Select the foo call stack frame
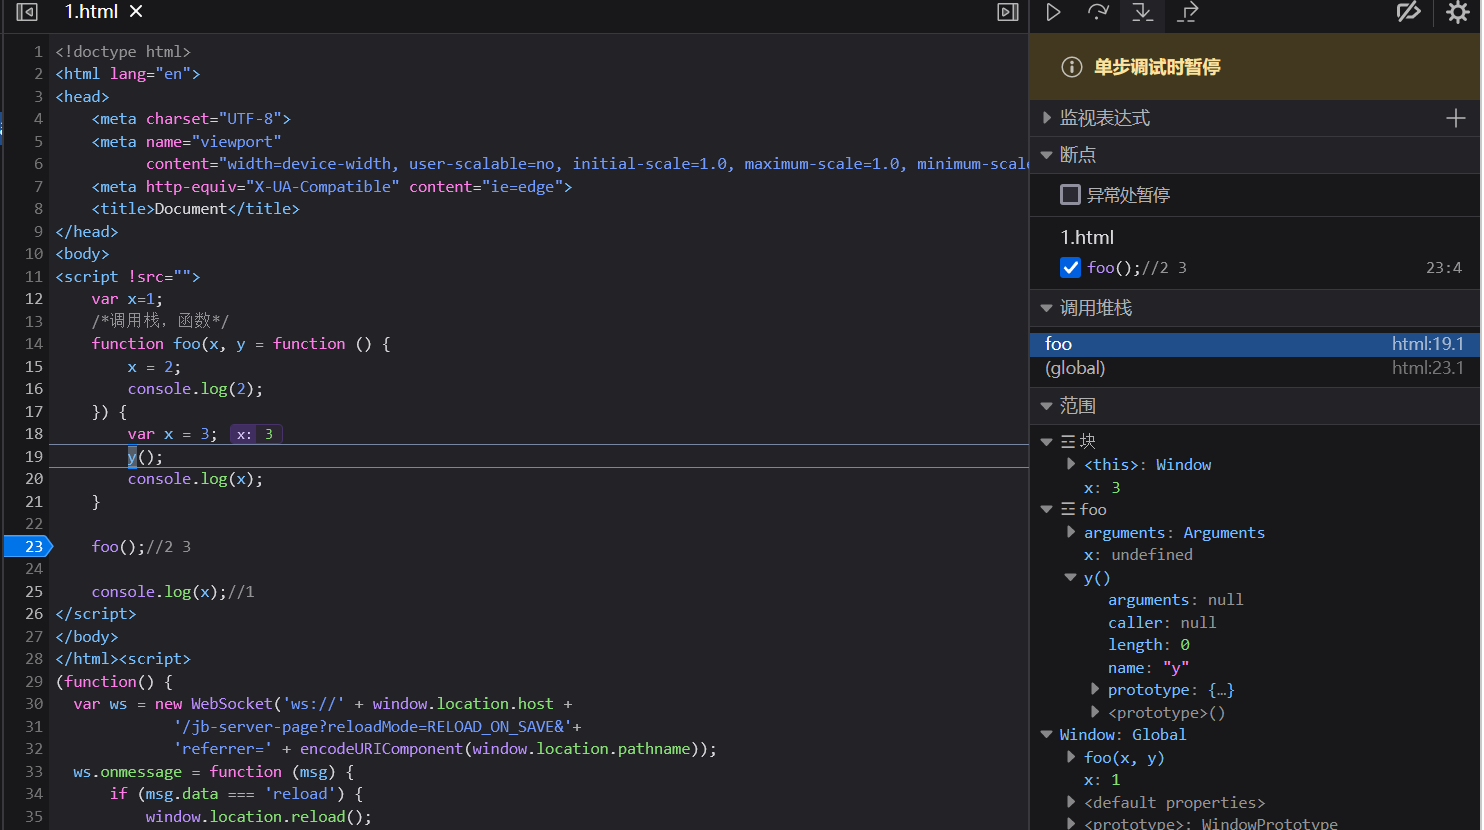The image size is (1484, 830). coord(1255,344)
